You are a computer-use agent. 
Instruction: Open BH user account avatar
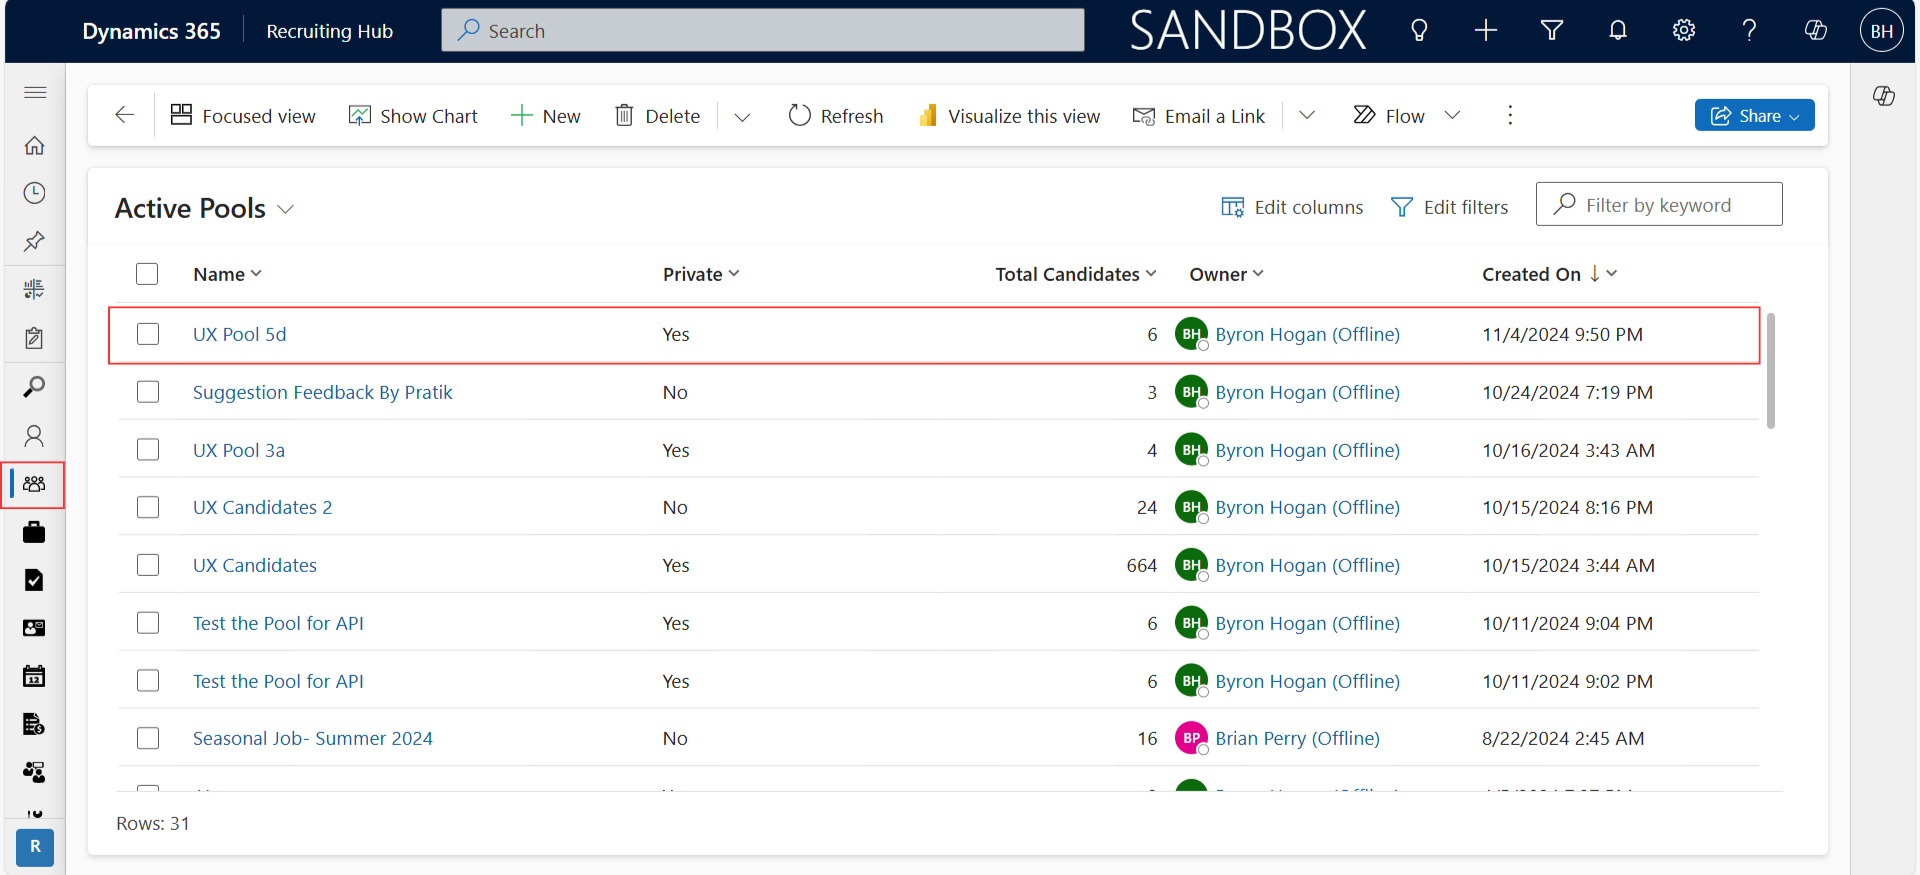[x=1882, y=31]
